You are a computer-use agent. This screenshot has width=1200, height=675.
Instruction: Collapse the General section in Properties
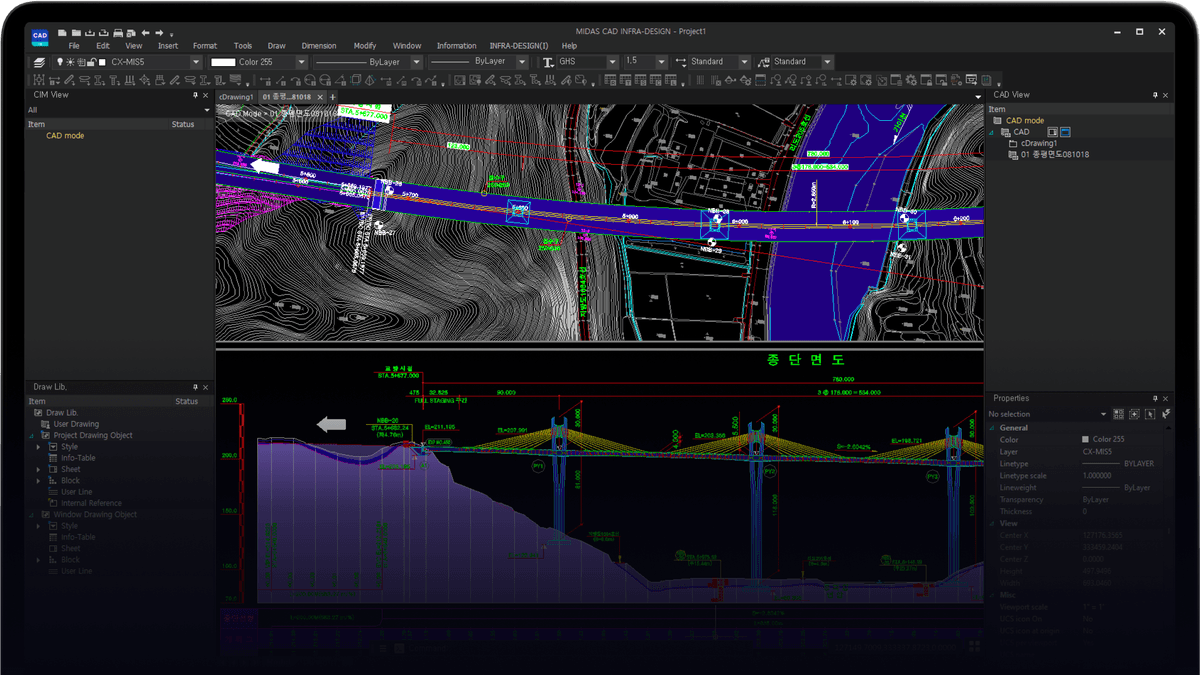pos(991,428)
